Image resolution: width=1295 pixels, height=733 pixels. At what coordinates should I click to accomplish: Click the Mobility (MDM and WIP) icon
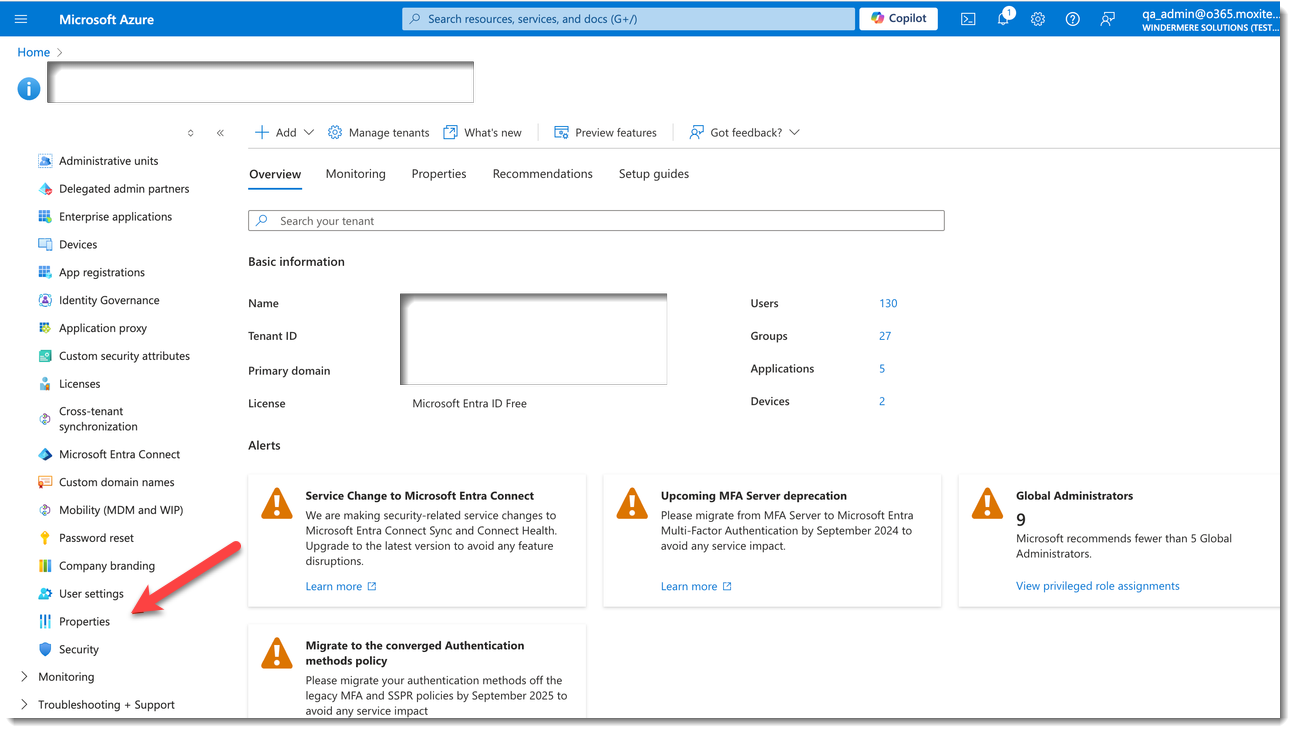point(45,511)
